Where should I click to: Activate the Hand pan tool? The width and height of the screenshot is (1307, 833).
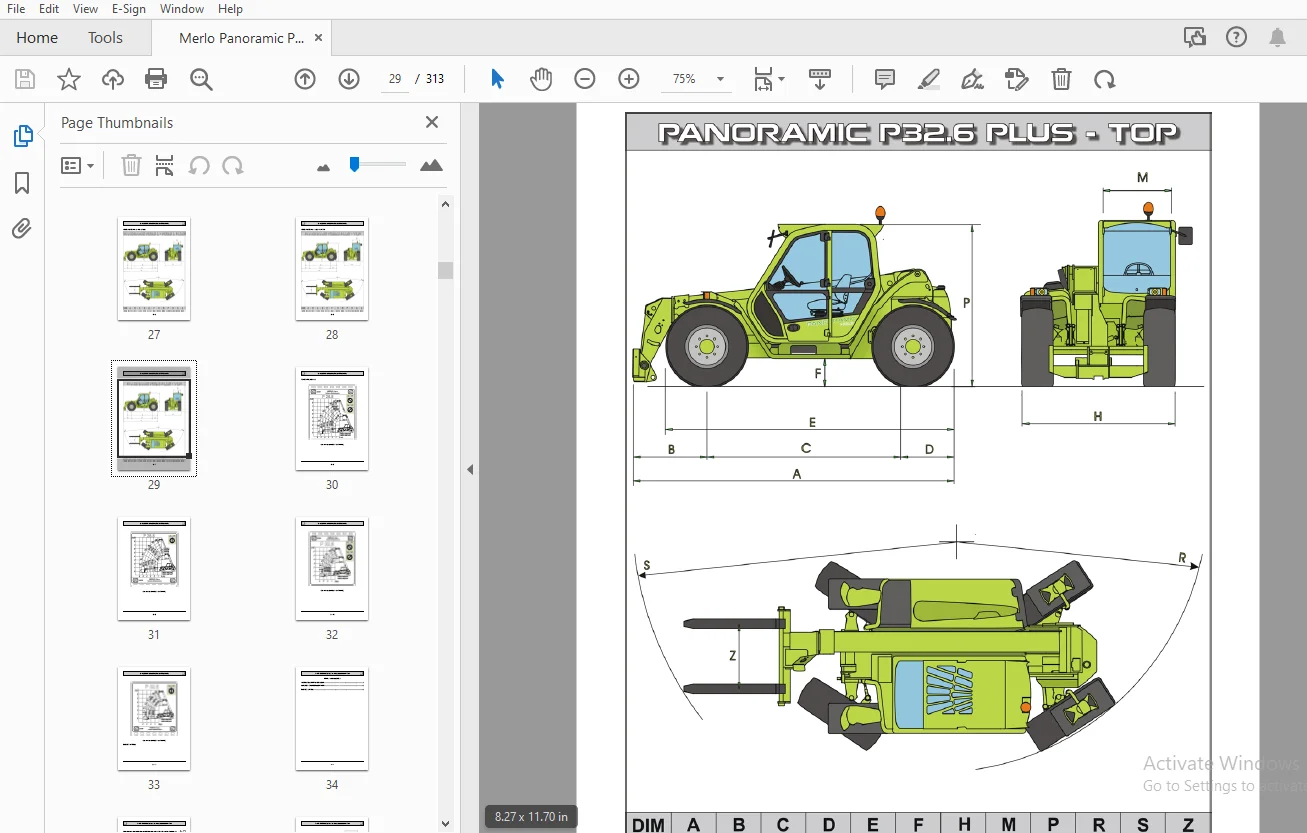point(541,79)
